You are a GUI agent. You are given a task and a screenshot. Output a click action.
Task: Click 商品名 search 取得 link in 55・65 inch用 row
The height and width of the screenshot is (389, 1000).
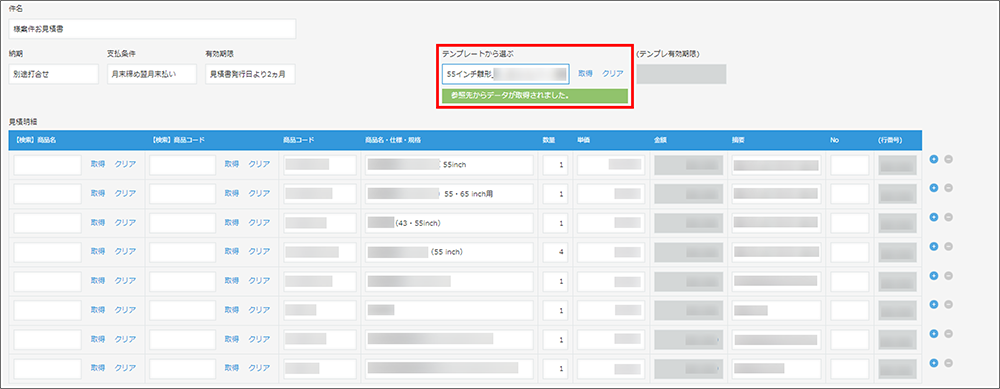click(98, 193)
